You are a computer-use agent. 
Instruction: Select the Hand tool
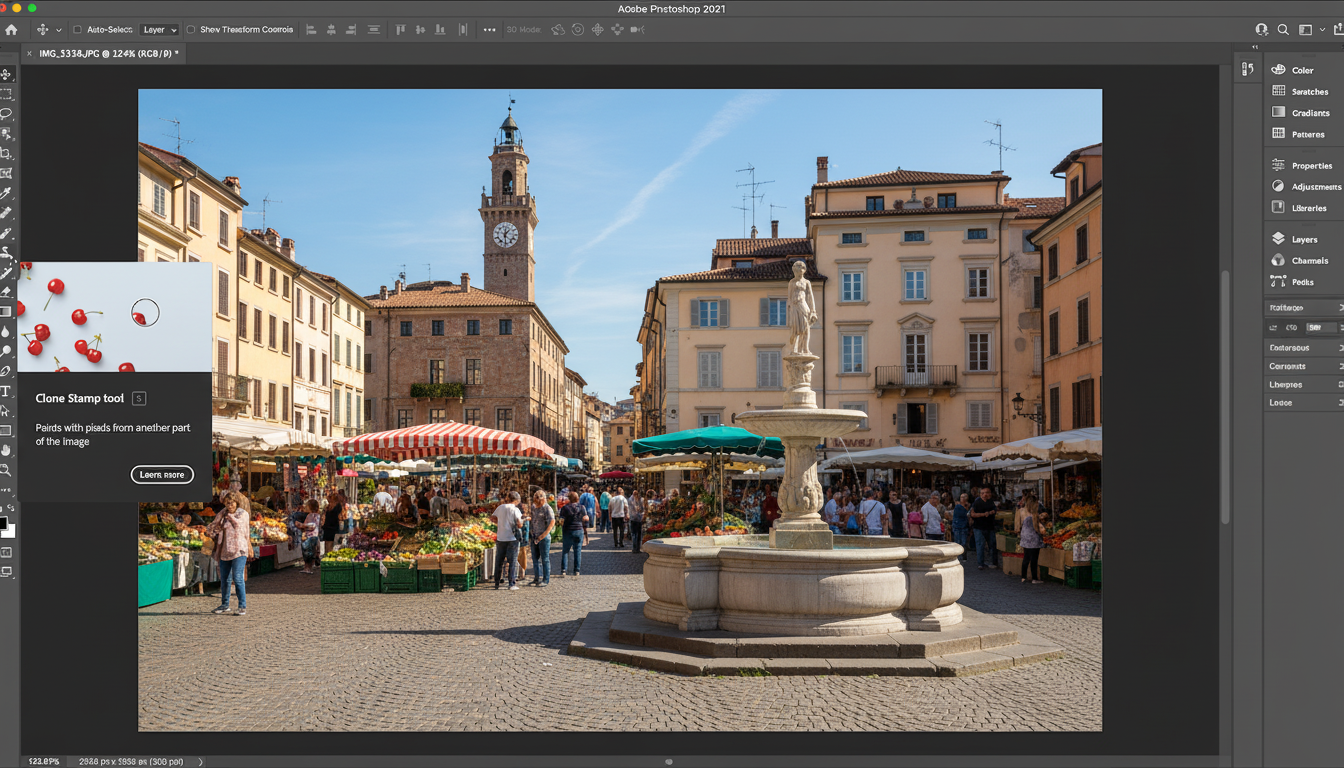[x=6, y=450]
